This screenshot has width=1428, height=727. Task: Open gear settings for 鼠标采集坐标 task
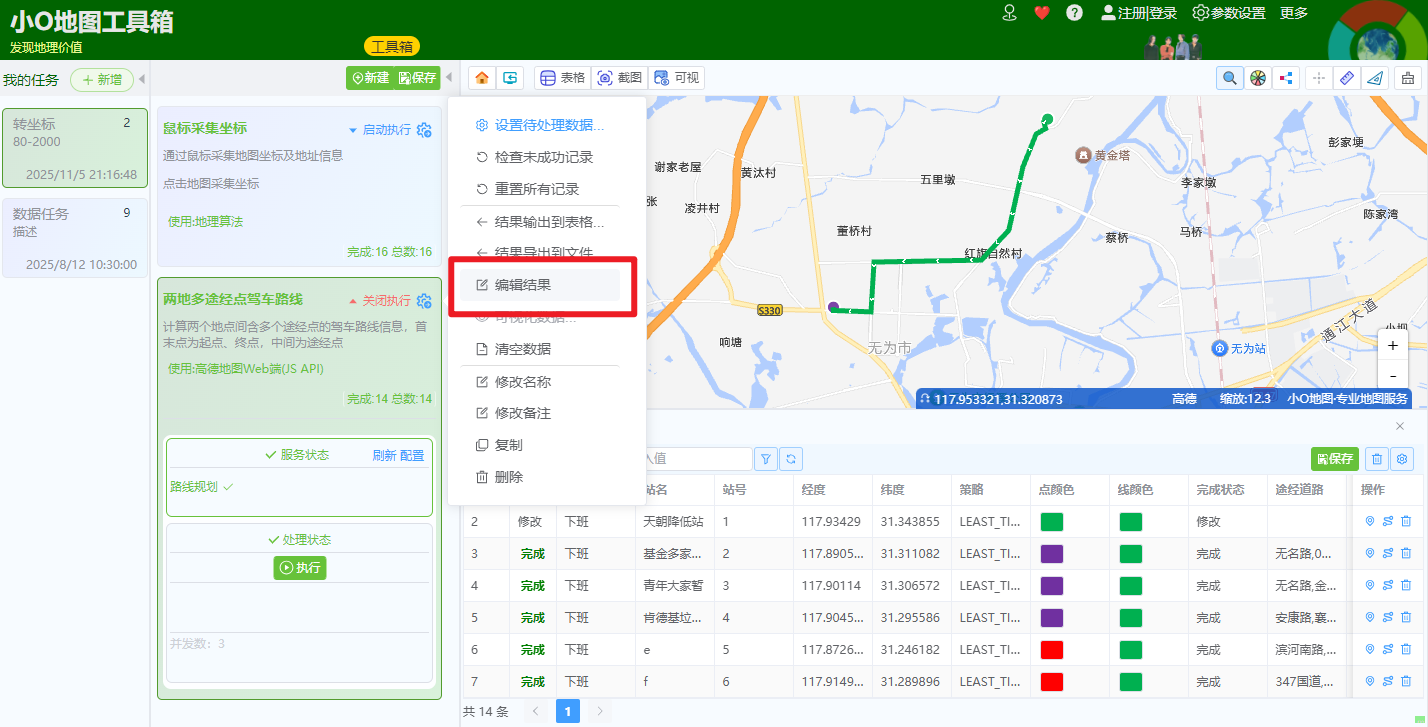tap(424, 130)
